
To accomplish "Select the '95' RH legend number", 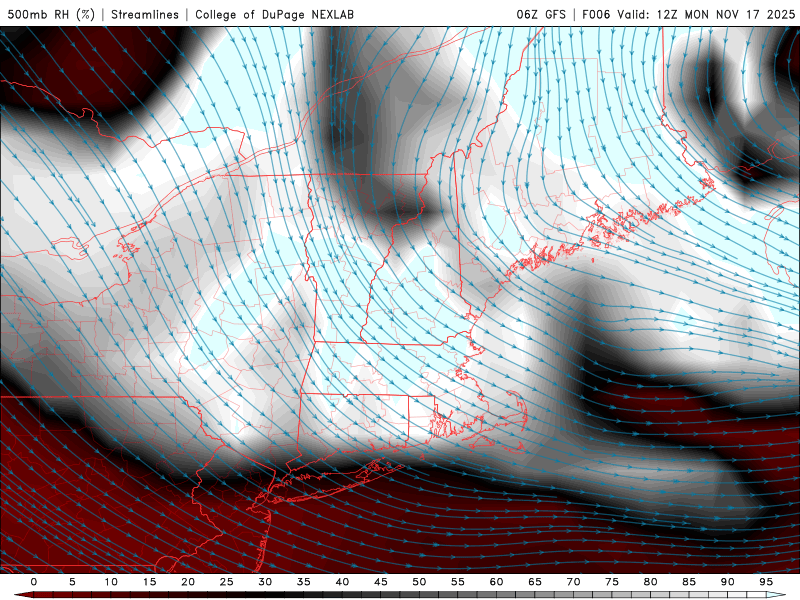I will tap(766, 582).
